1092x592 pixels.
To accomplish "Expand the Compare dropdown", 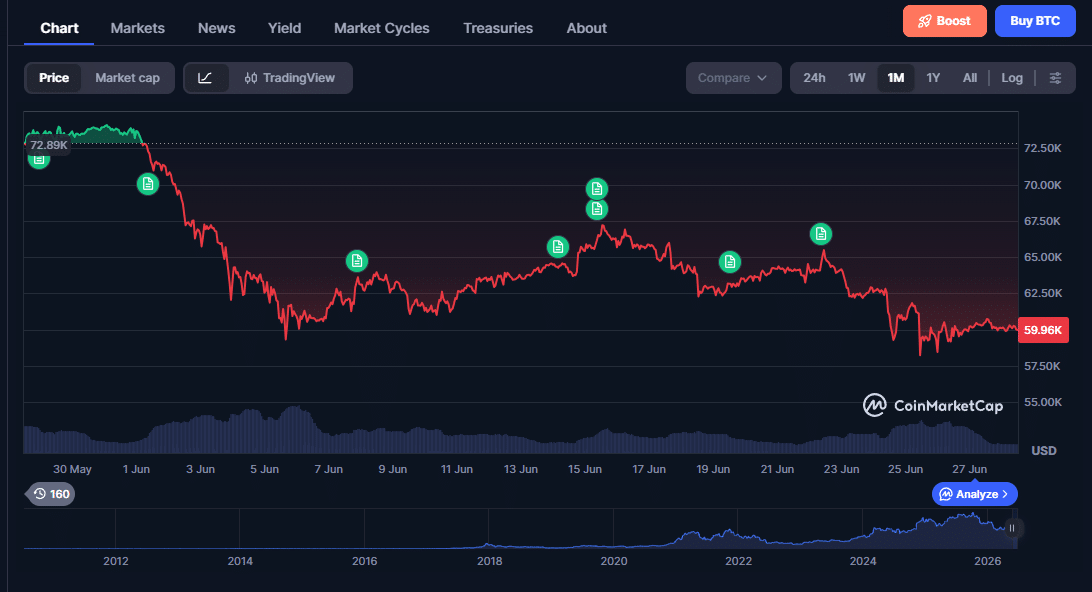I will 733,78.
